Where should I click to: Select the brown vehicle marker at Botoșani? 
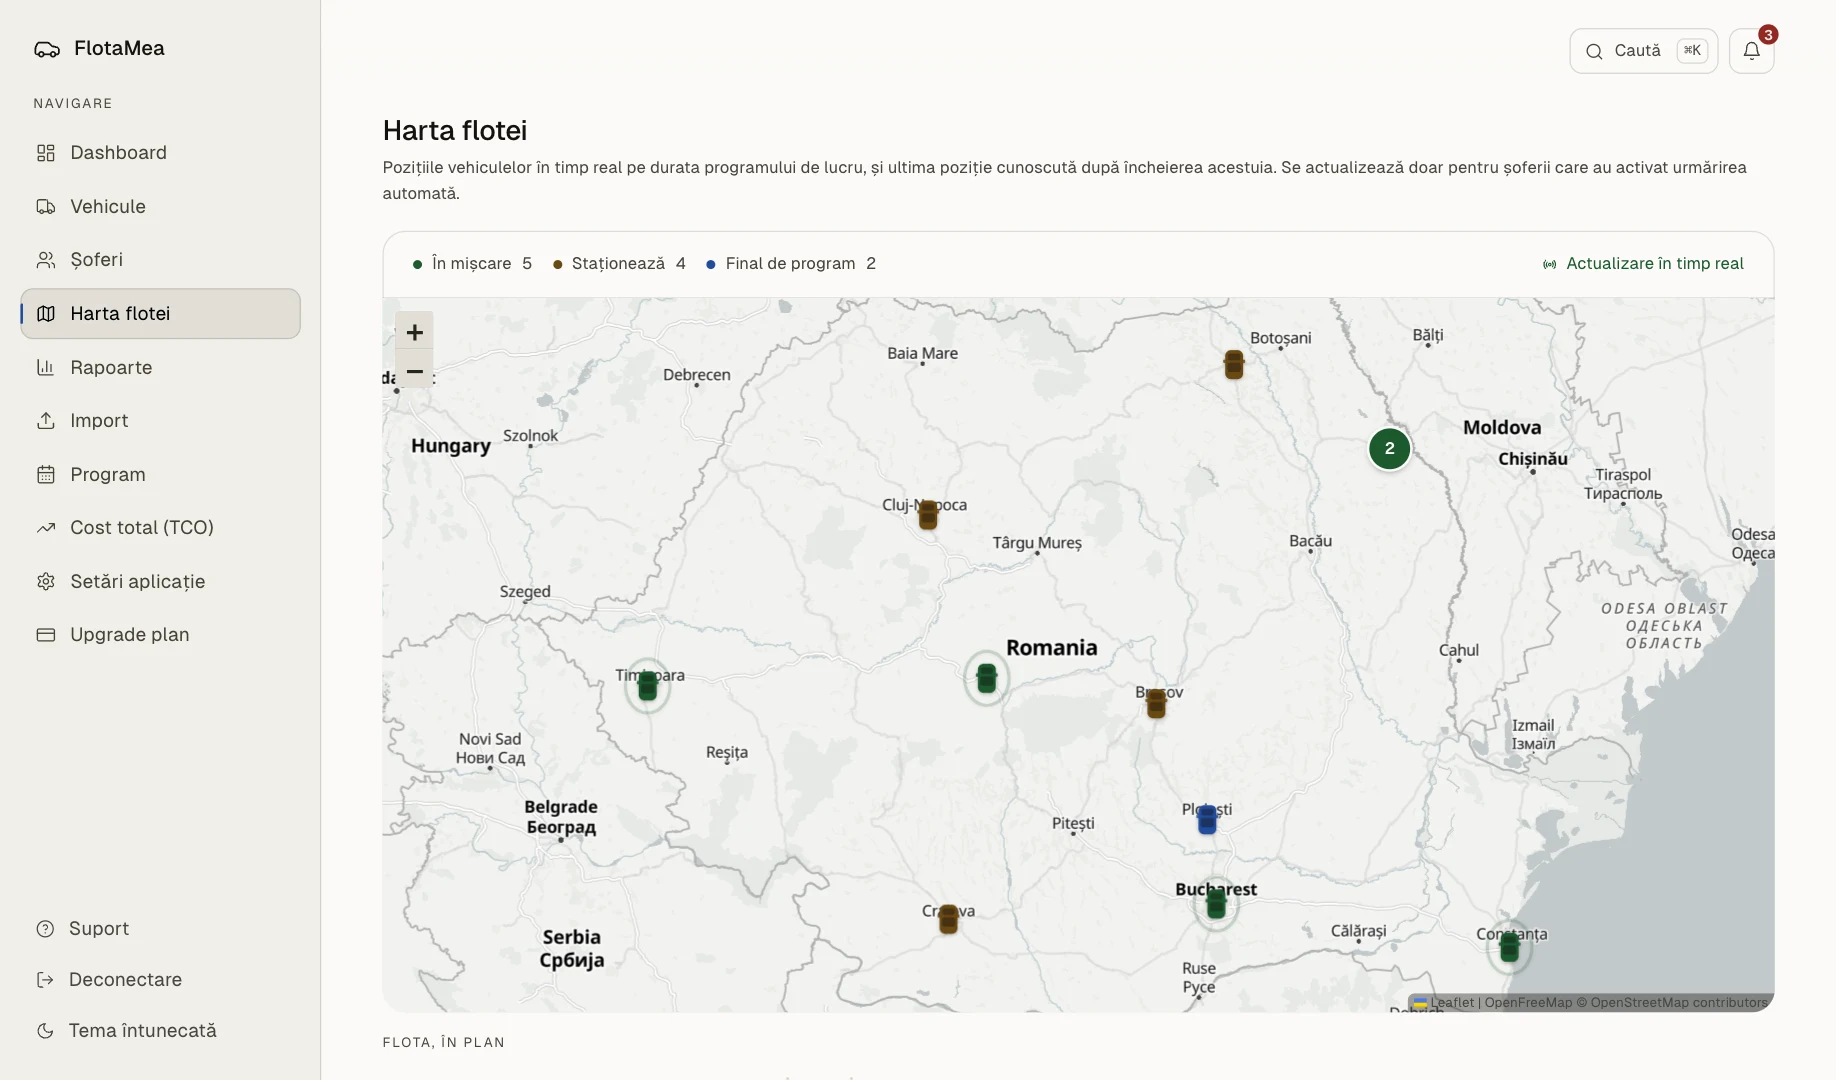pyautogui.click(x=1234, y=364)
